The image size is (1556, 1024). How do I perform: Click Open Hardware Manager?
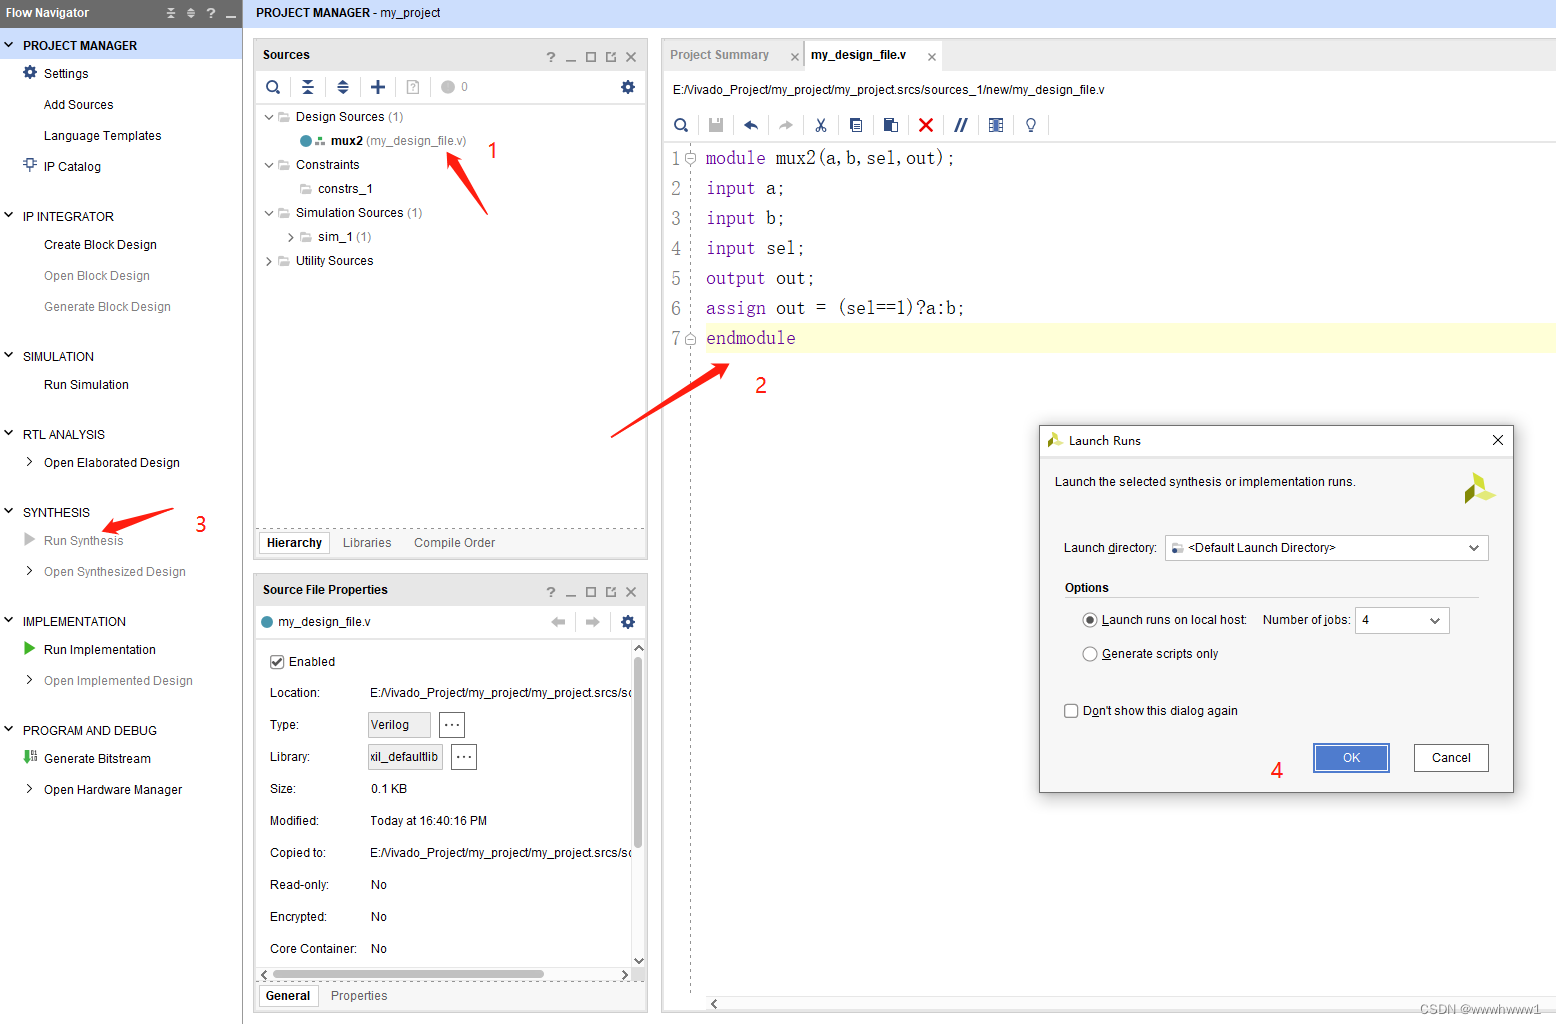[x=113, y=790]
